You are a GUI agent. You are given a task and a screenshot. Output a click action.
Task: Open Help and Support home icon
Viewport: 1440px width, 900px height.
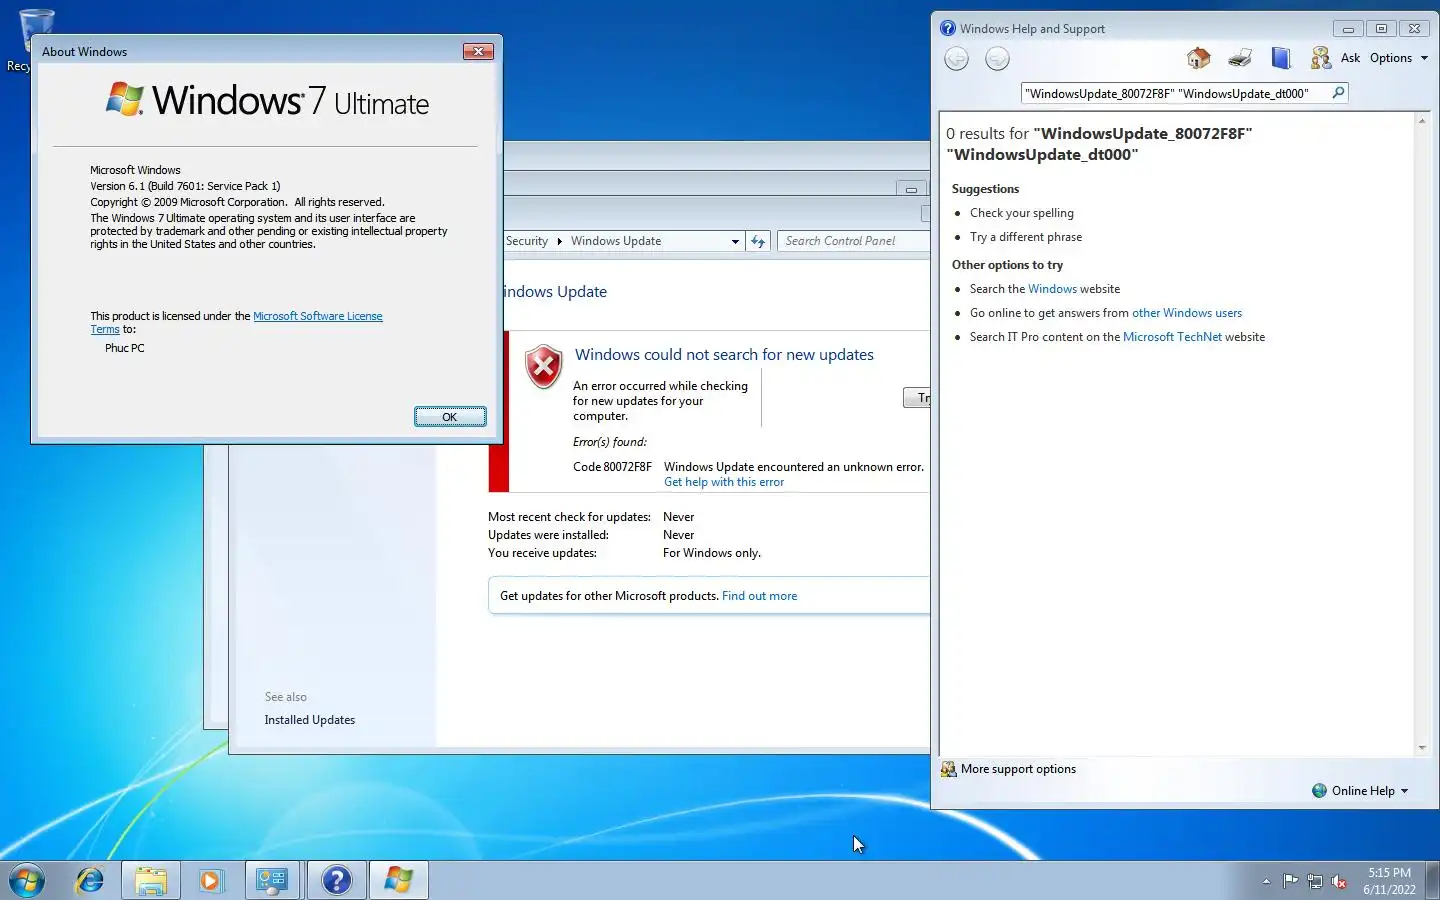click(1198, 58)
